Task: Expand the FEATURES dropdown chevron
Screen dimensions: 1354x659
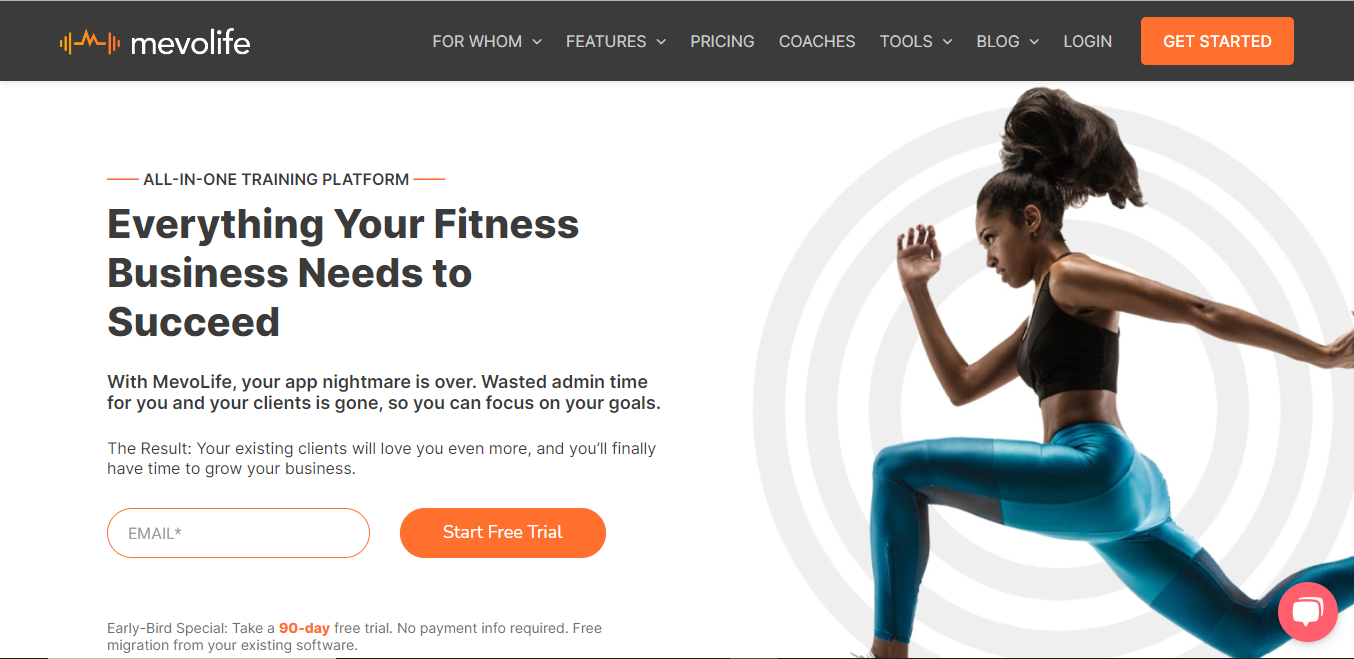Action: click(x=661, y=42)
